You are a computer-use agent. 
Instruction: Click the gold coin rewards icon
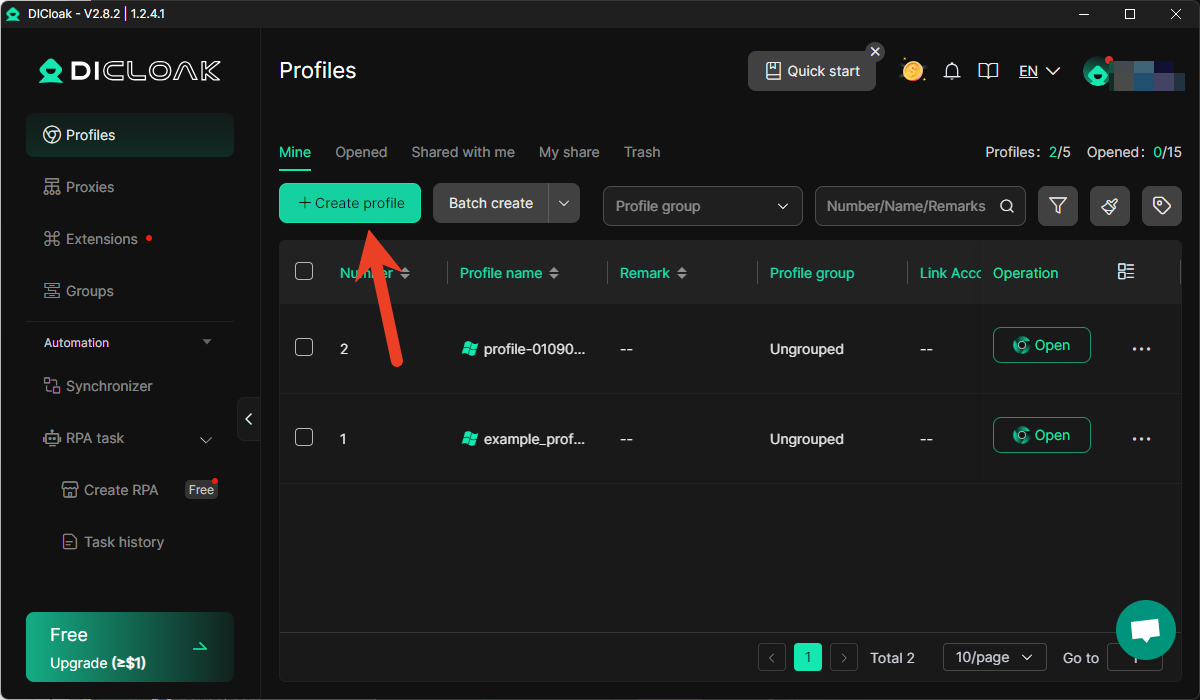tap(912, 71)
